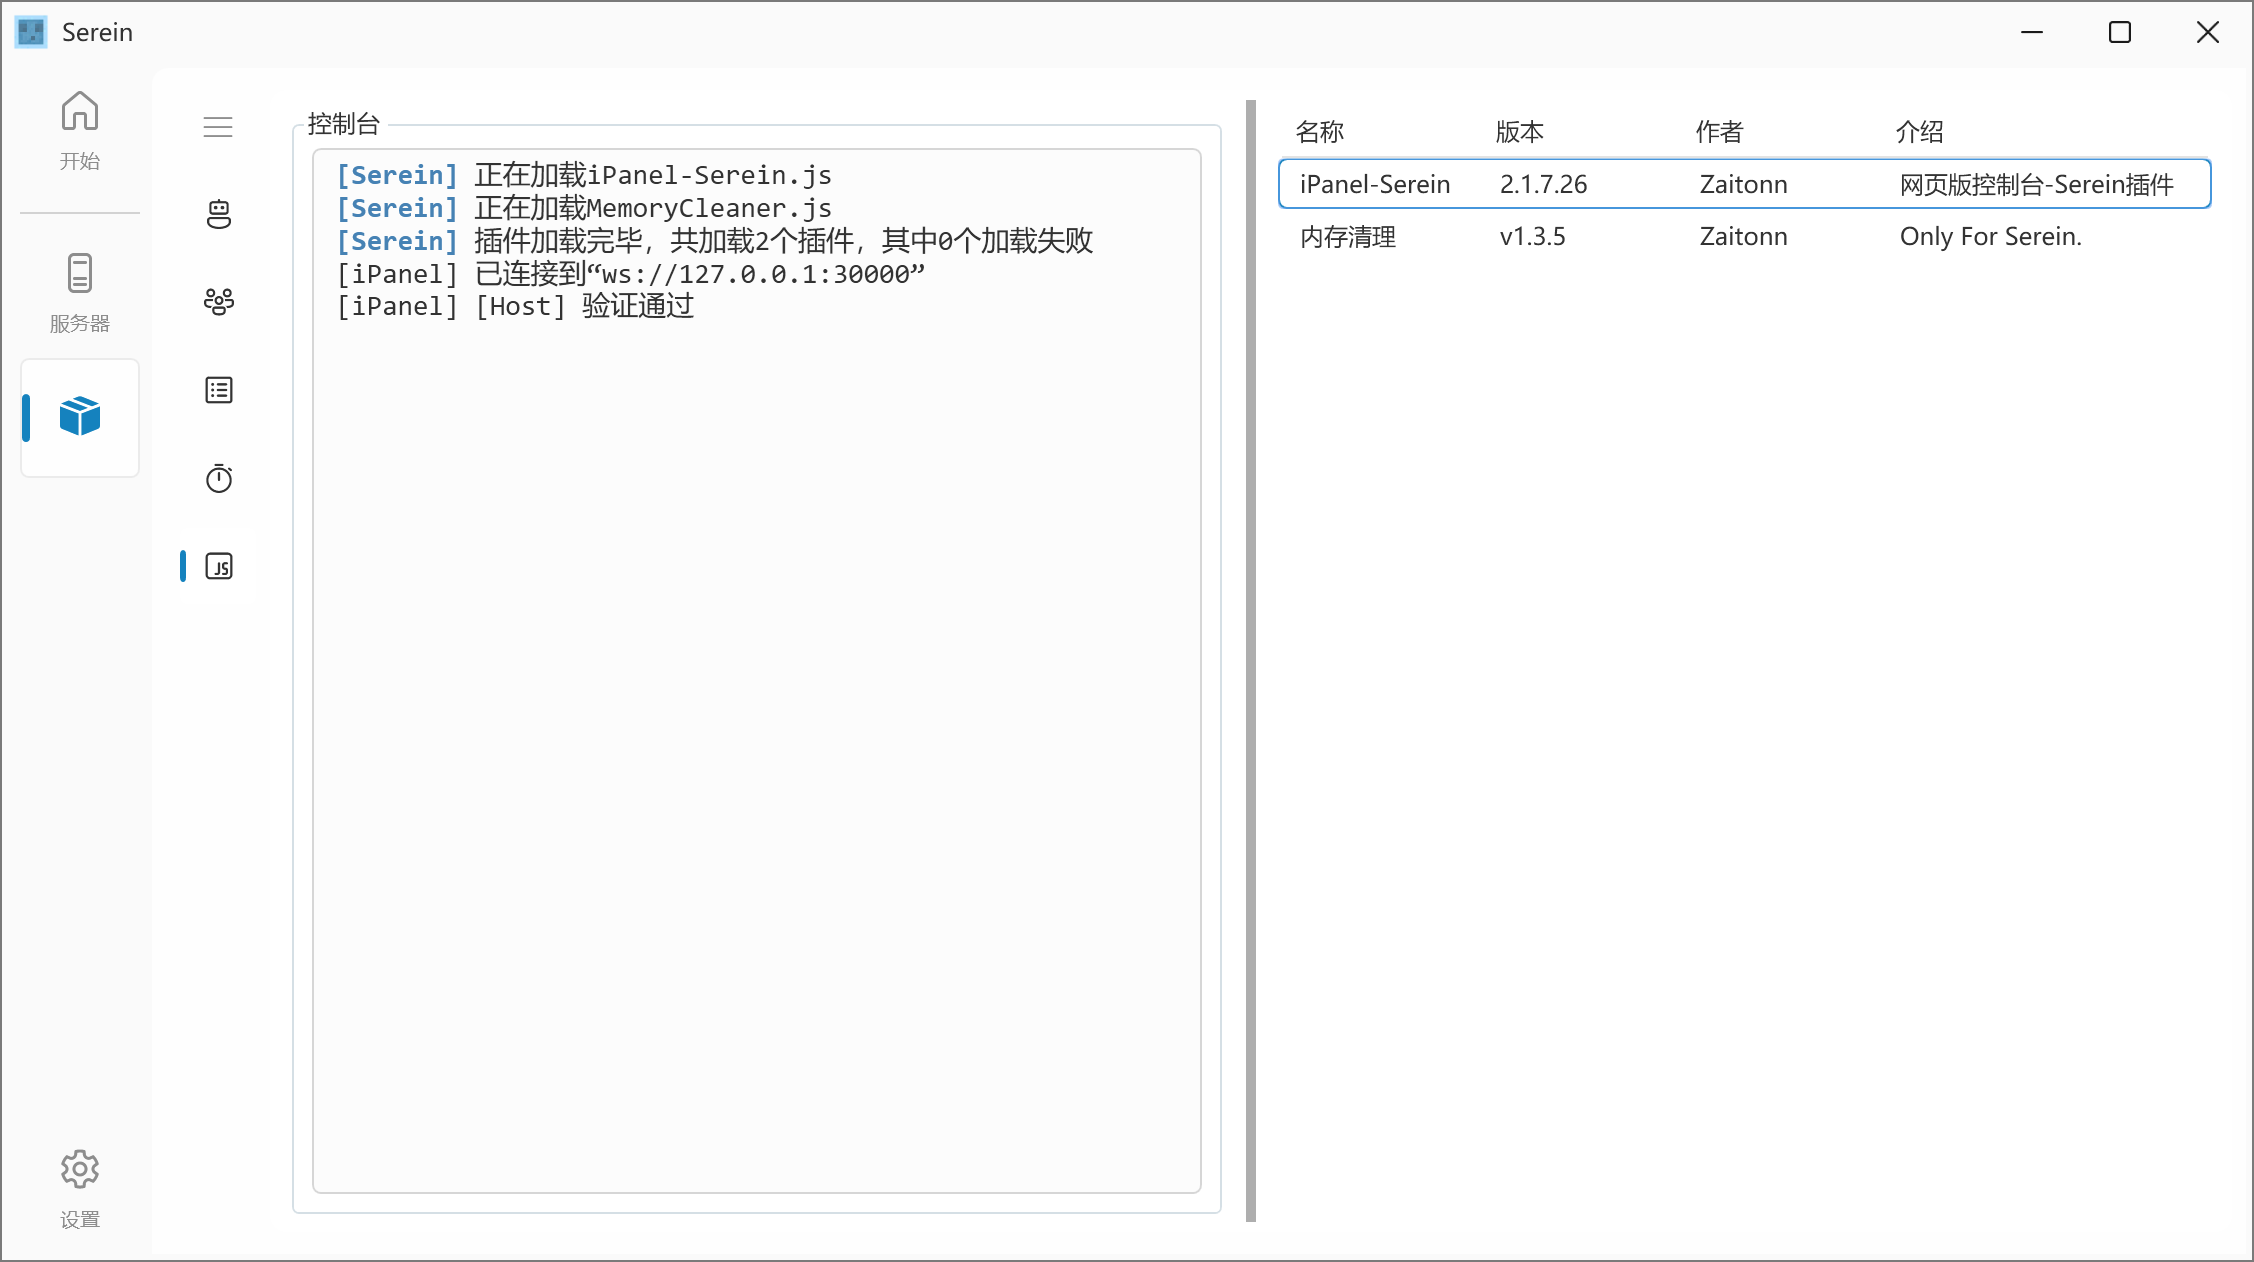This screenshot has width=2254, height=1262.
Task: Click the Serein app logo in title bar
Action: click(31, 32)
